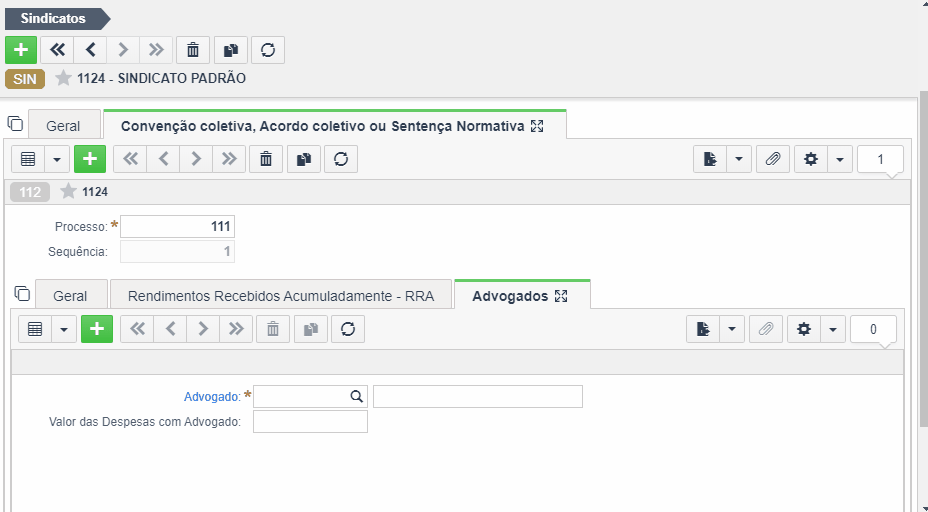Click the page vertical scrollbar
The width and height of the screenshot is (928, 512).
click(x=923, y=258)
